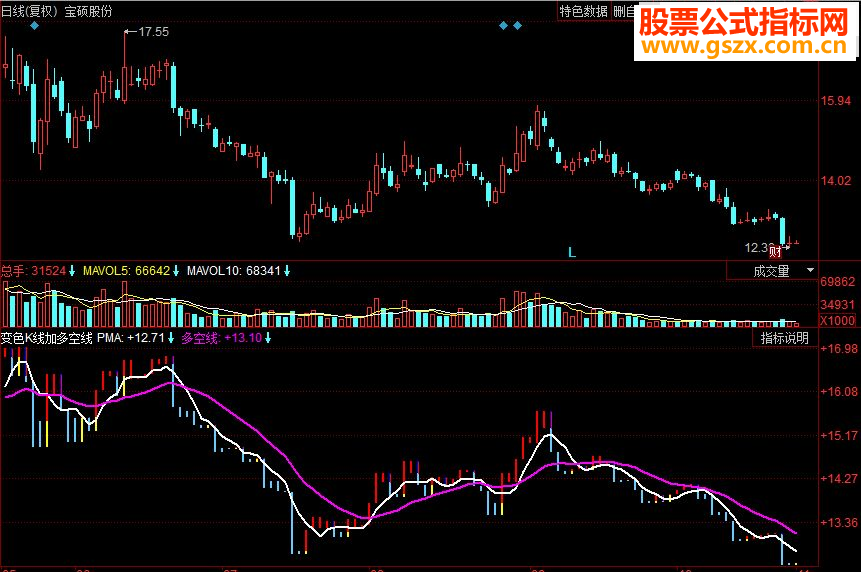Image resolution: width=861 pixels, height=572 pixels.
Task: Click the +16.08 indicator axis label
Action: point(838,392)
